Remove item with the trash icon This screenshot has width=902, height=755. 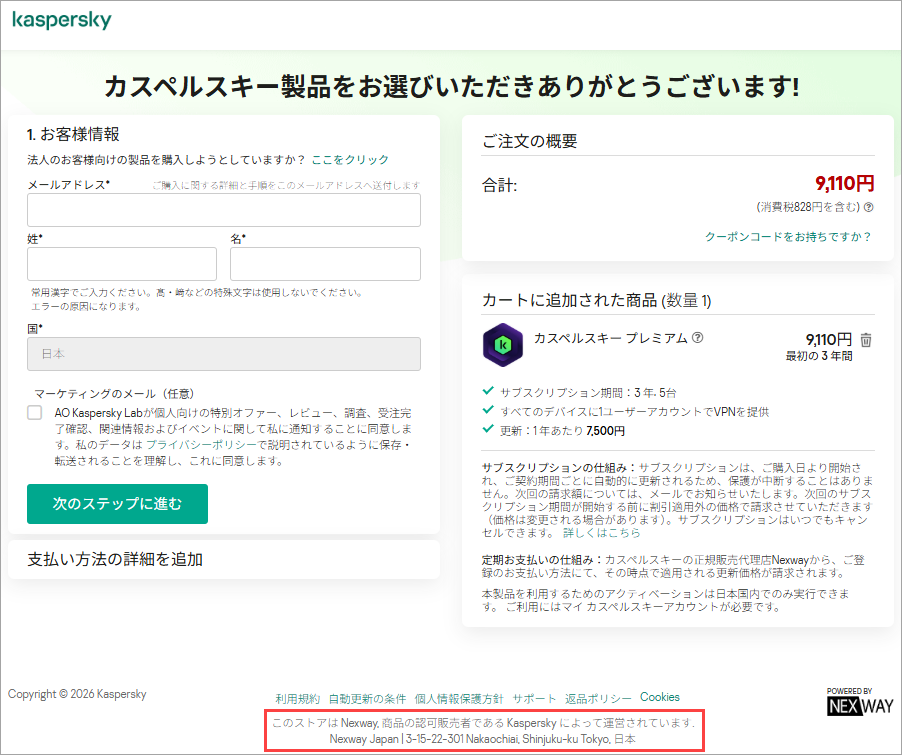pos(866,340)
